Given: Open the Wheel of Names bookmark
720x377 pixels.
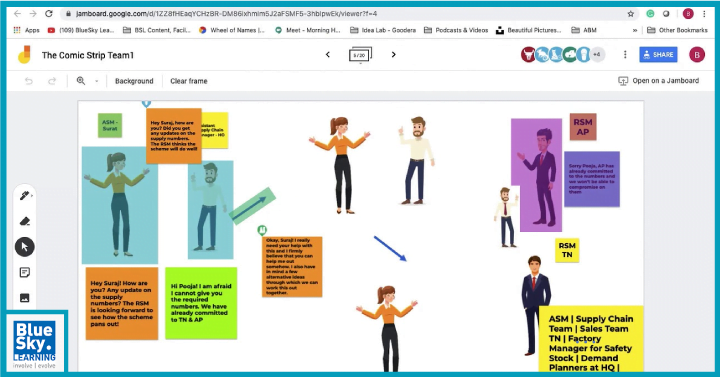Looking at the screenshot, I should point(232,30).
